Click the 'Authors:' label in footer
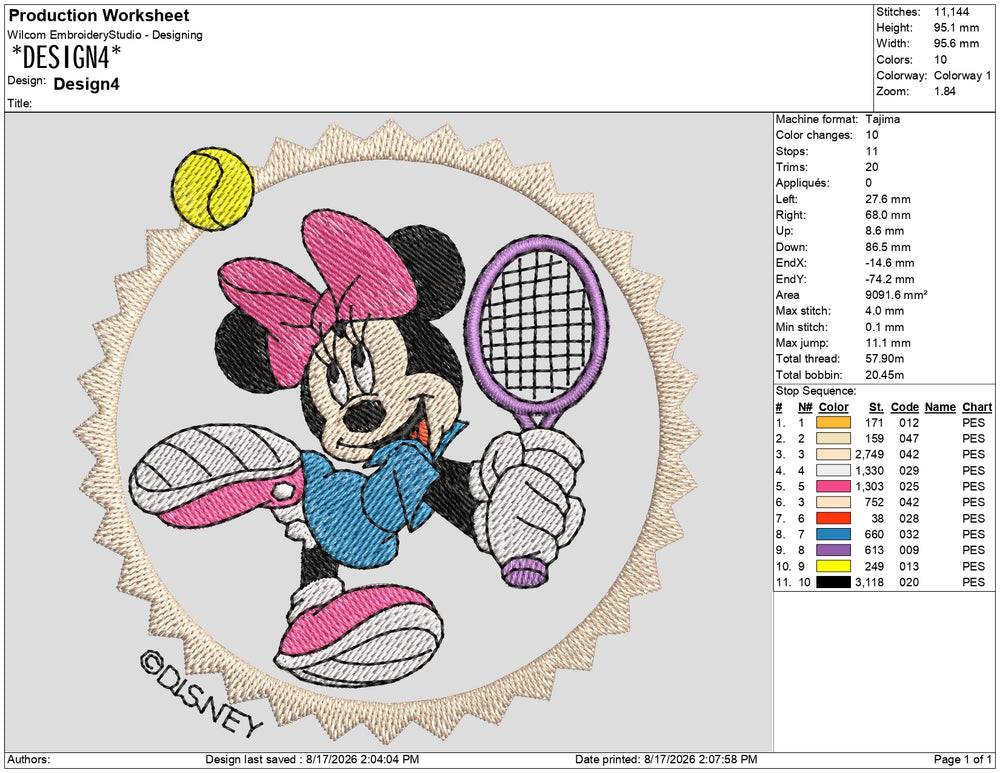The width and height of the screenshot is (1000, 773). 29,759
